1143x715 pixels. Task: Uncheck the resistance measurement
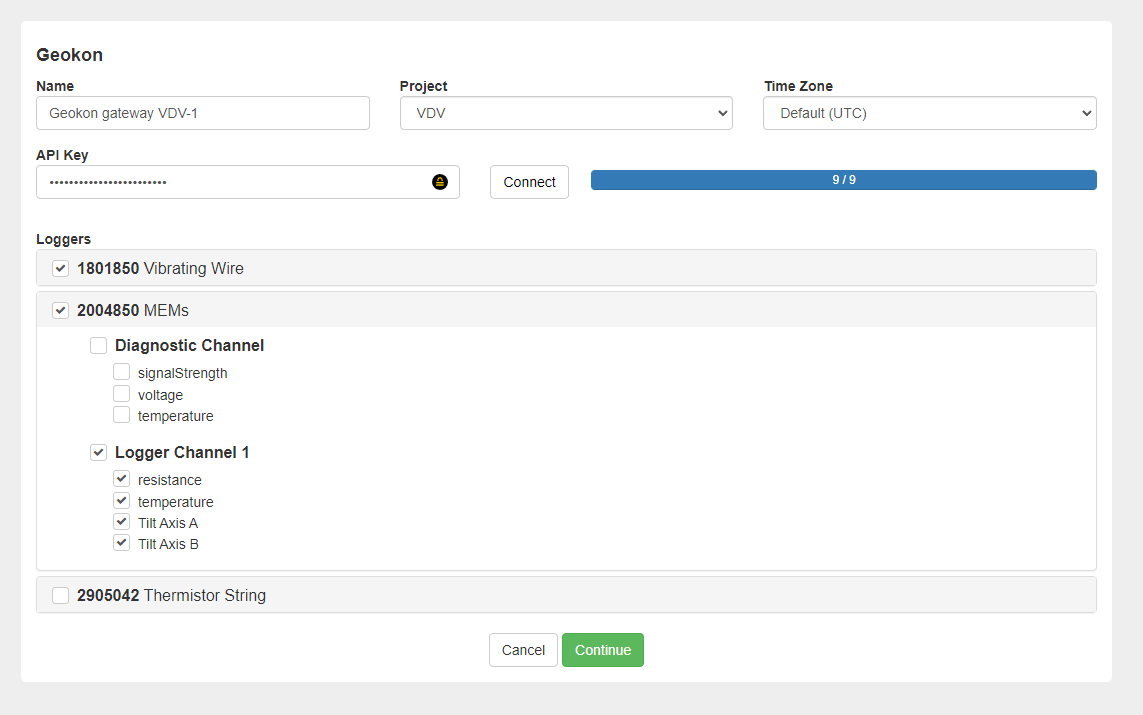pyautogui.click(x=122, y=479)
